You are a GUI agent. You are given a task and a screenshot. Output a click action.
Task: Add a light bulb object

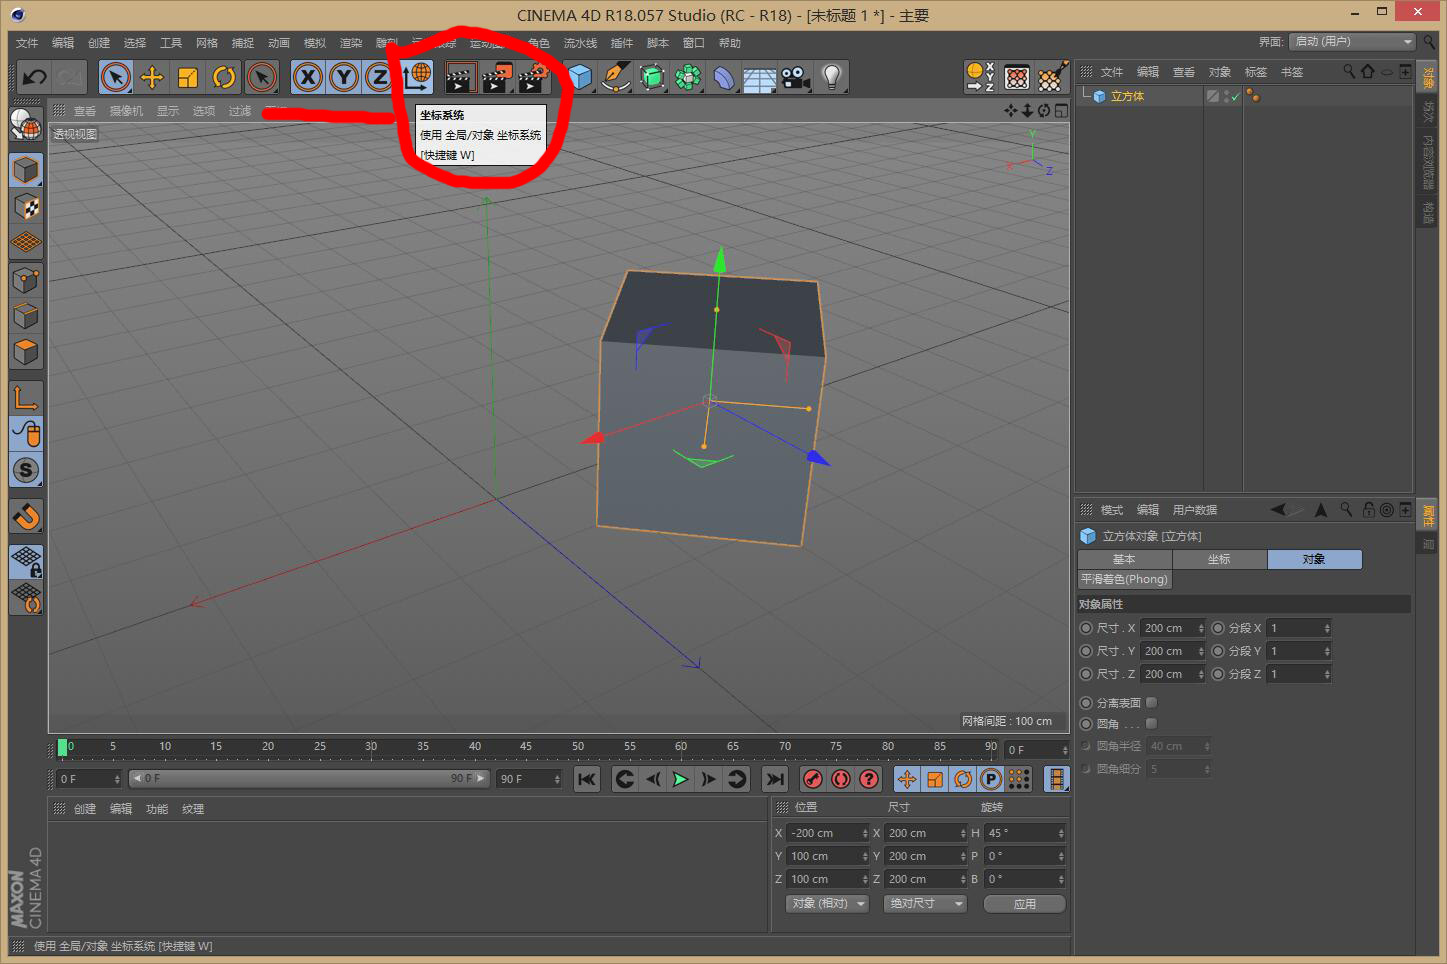click(x=832, y=77)
